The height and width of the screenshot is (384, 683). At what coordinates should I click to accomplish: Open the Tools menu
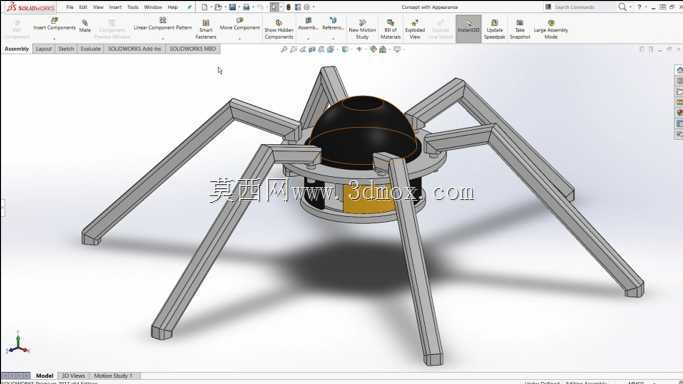(133, 7)
